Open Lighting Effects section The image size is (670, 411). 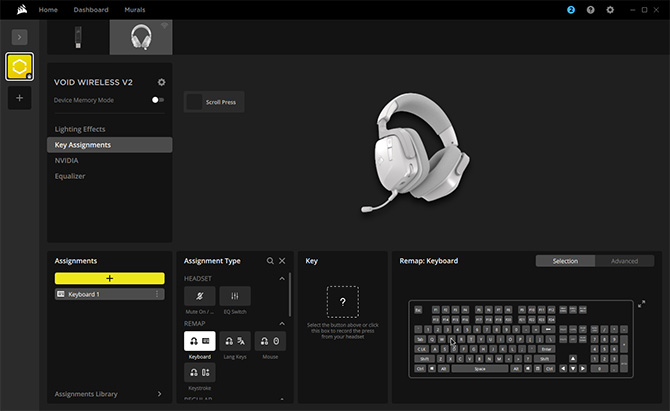80,129
